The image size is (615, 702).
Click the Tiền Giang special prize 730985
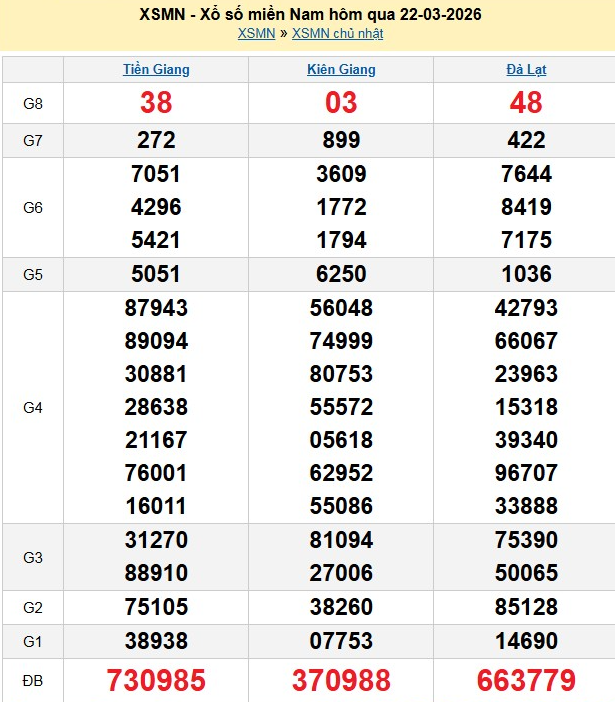156,681
